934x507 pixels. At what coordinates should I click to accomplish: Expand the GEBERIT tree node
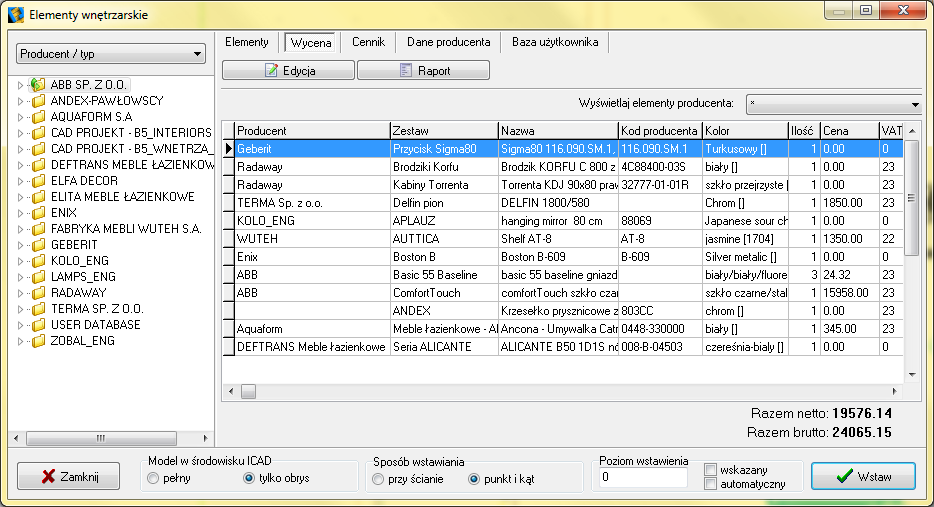(x=20, y=245)
